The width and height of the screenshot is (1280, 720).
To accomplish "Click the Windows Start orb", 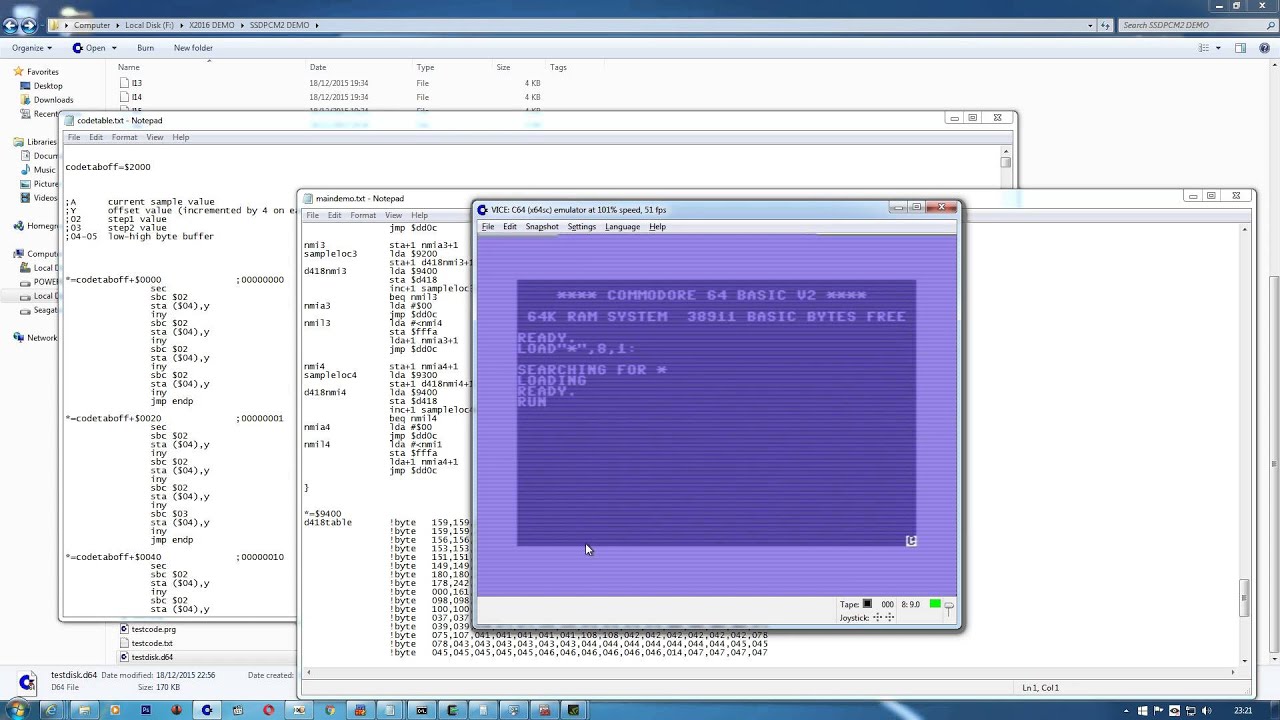I will click(x=20, y=710).
